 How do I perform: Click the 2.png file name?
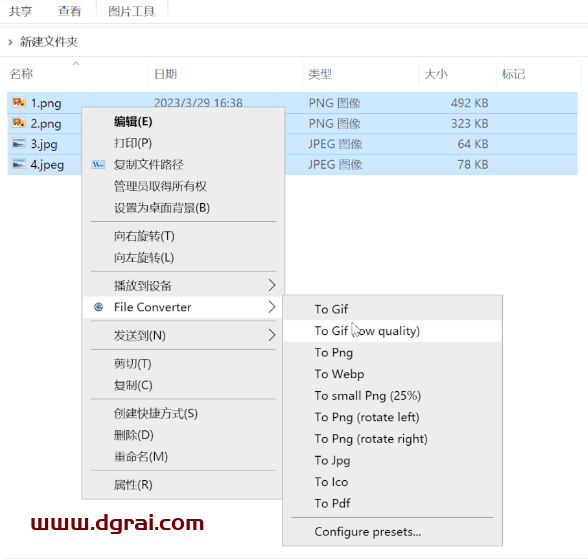[46, 123]
